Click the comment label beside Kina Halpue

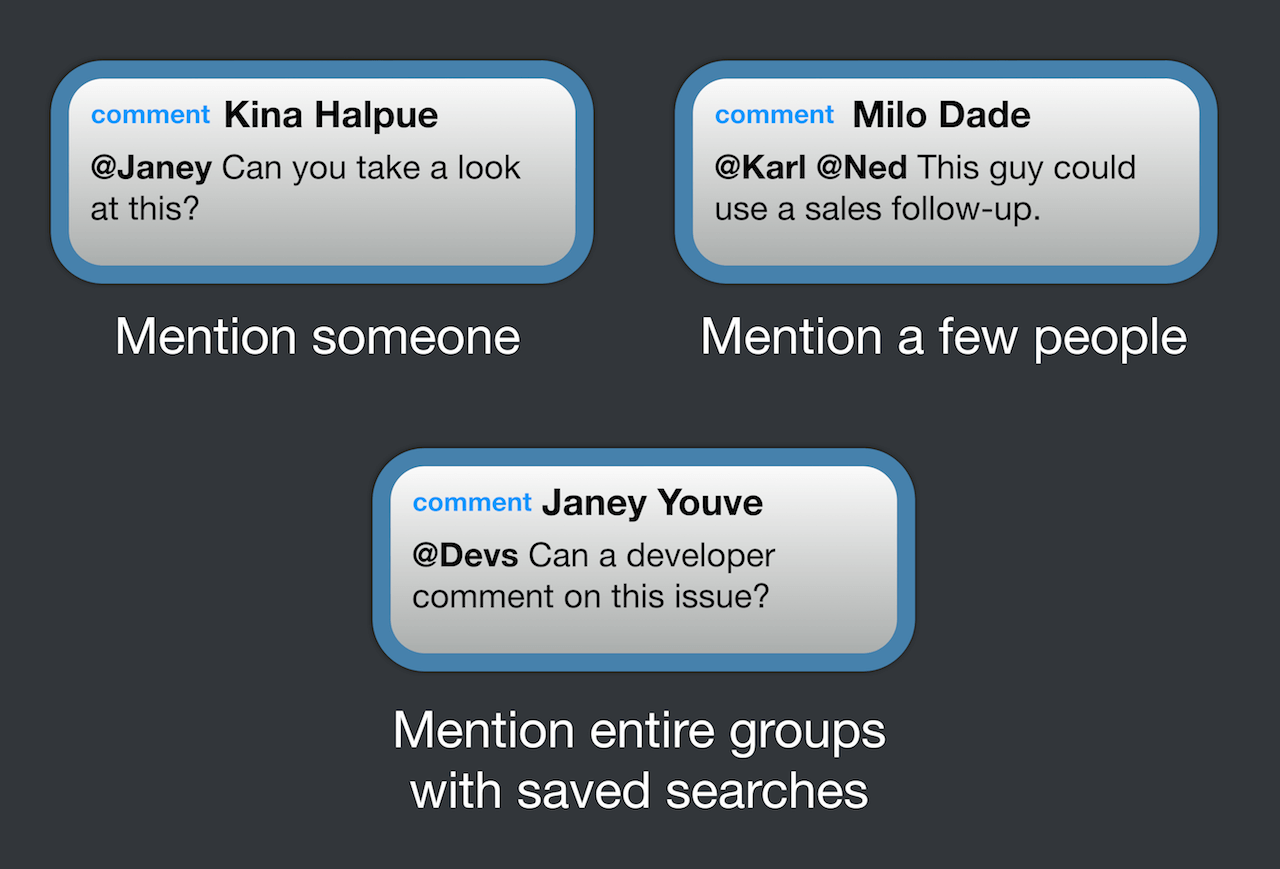click(151, 115)
